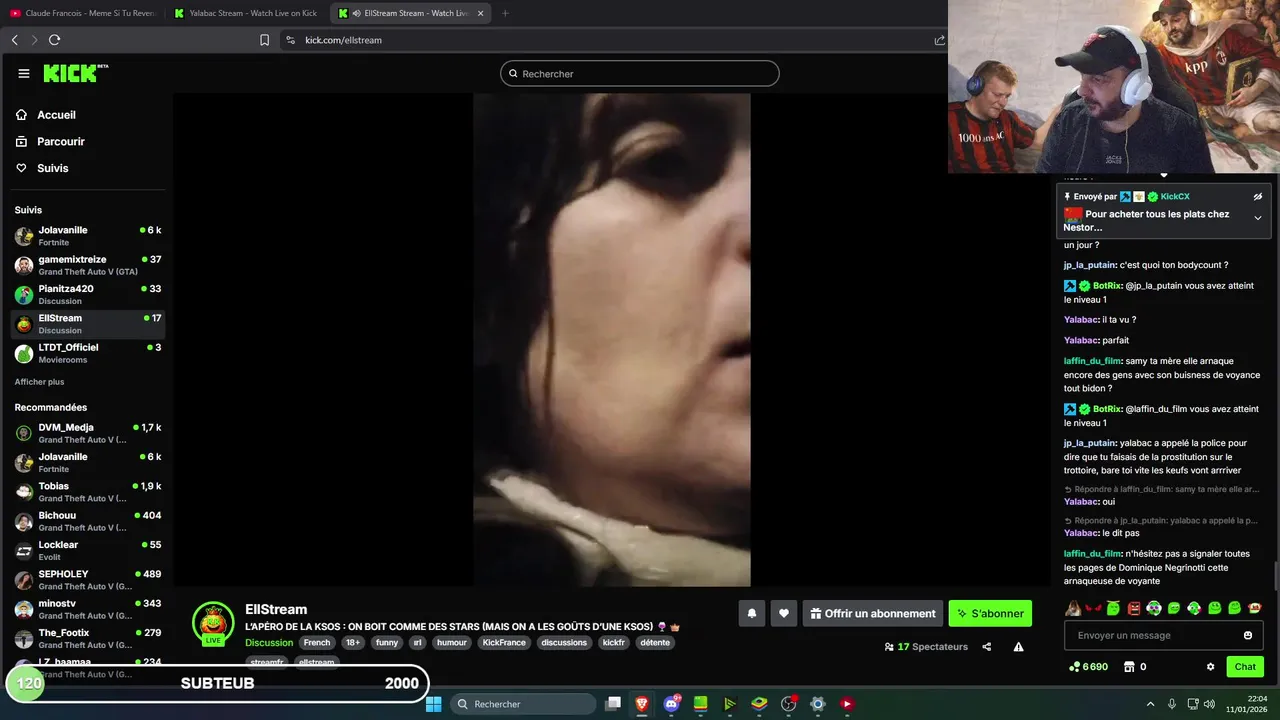Open gamemixtreize channel in sidebar
Image resolution: width=1280 pixels, height=720 pixels.
tap(88, 265)
